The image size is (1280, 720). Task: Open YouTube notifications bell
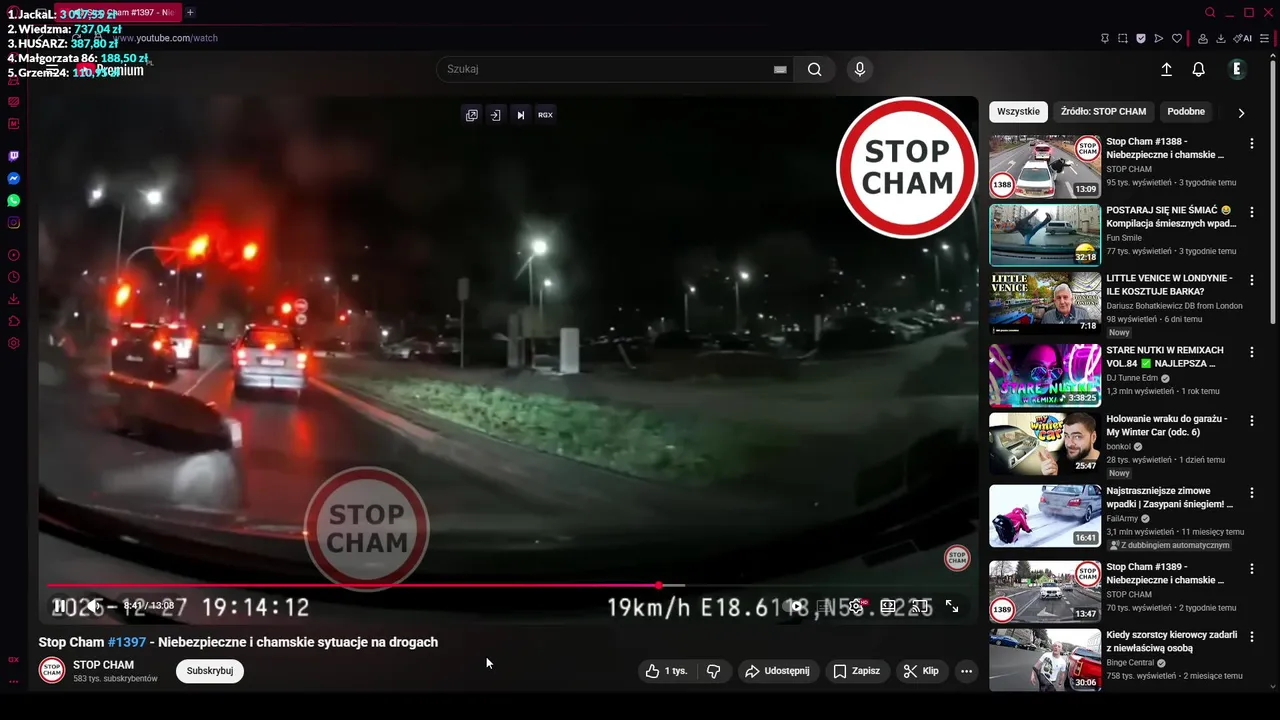point(1198,69)
